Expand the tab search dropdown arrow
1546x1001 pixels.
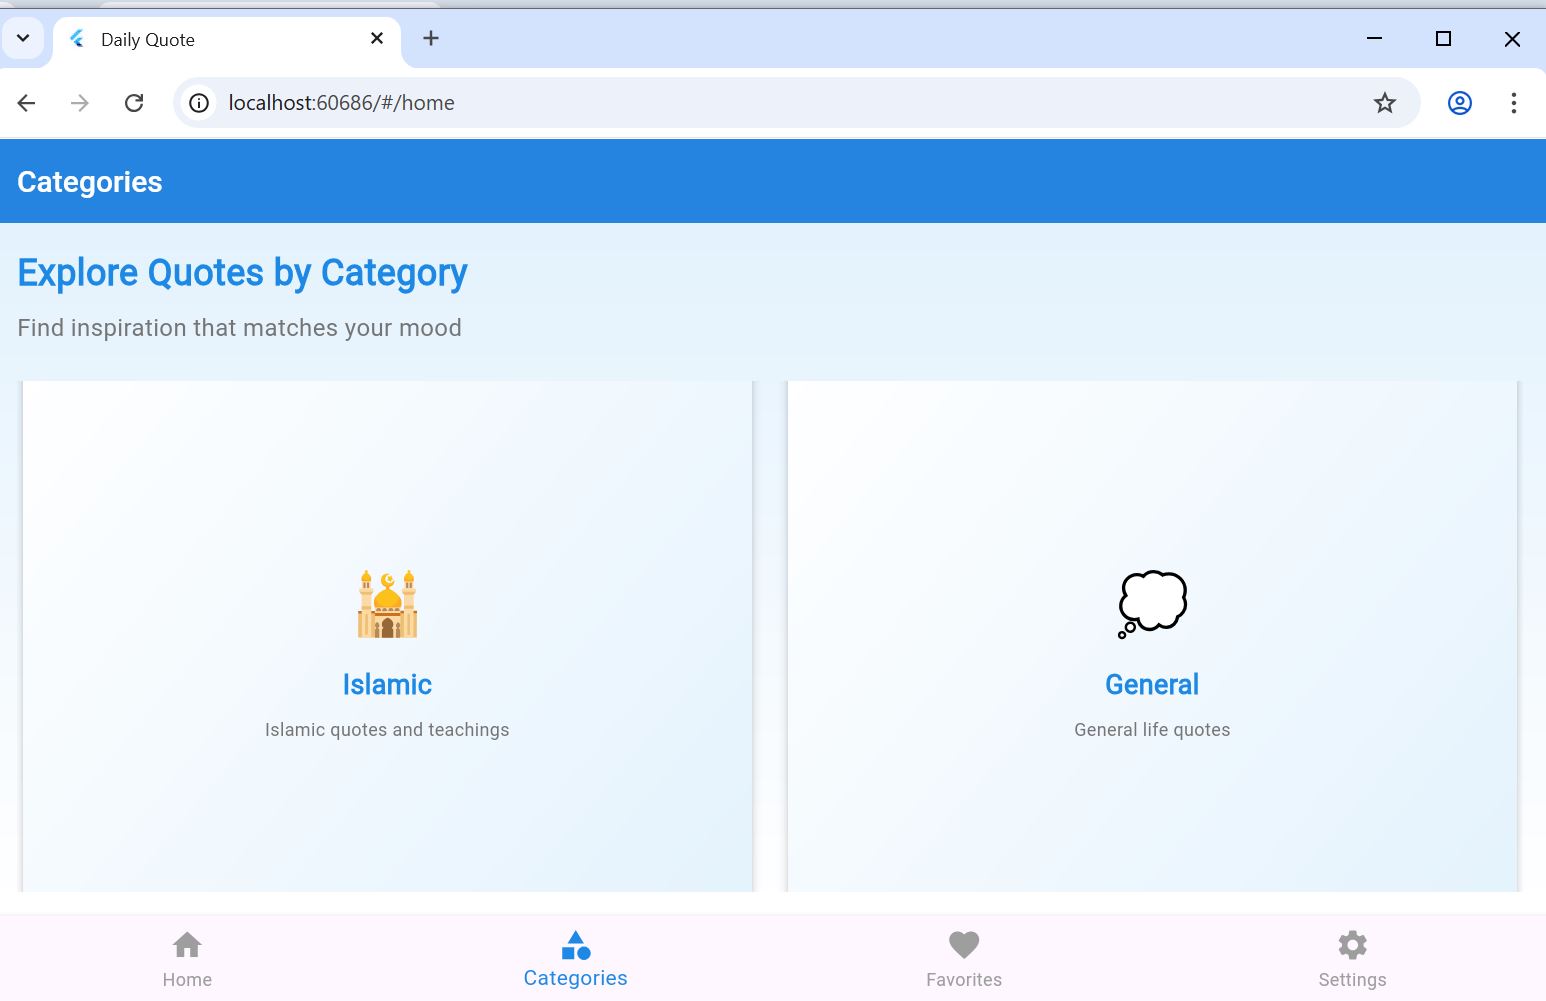23,39
